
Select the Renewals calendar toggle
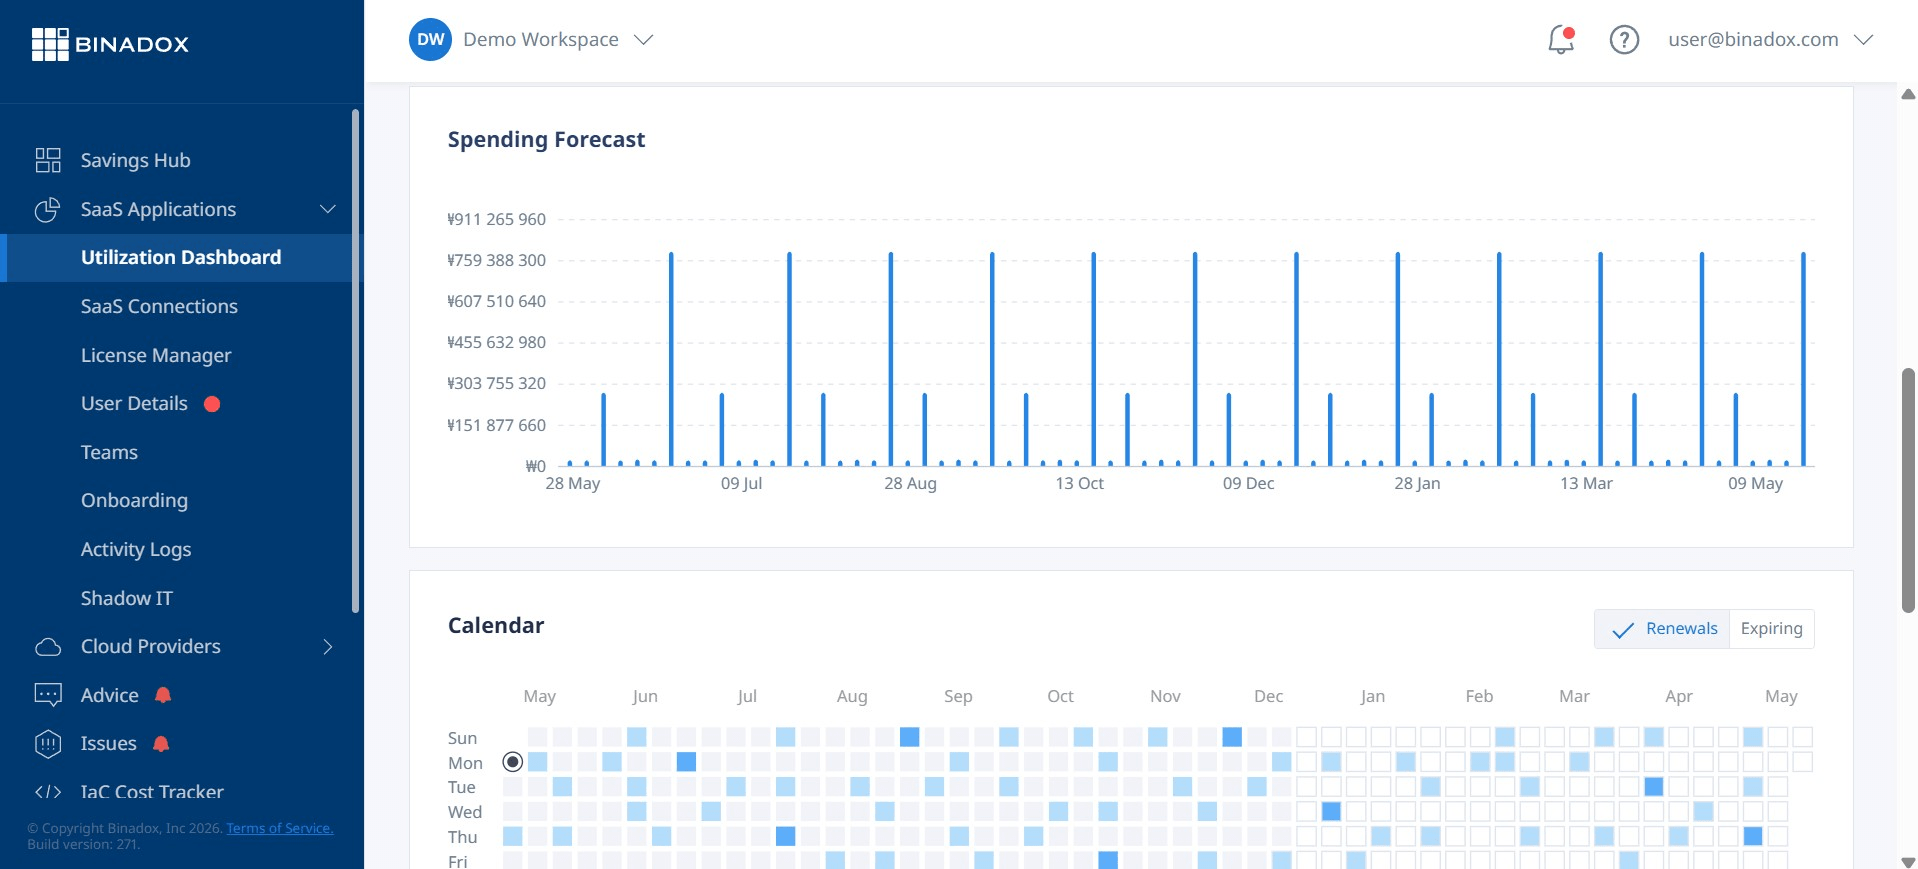1662,629
